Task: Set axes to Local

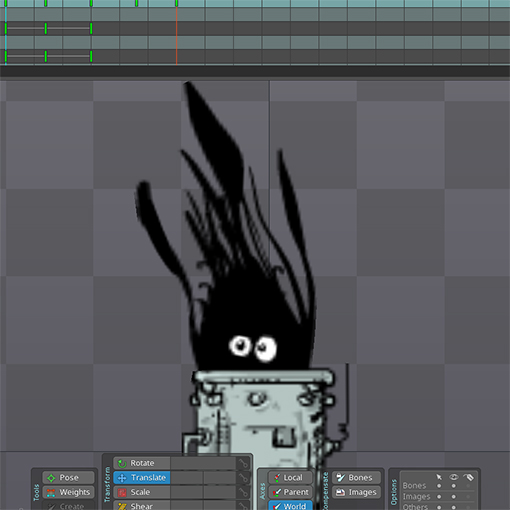Action: click(290, 478)
